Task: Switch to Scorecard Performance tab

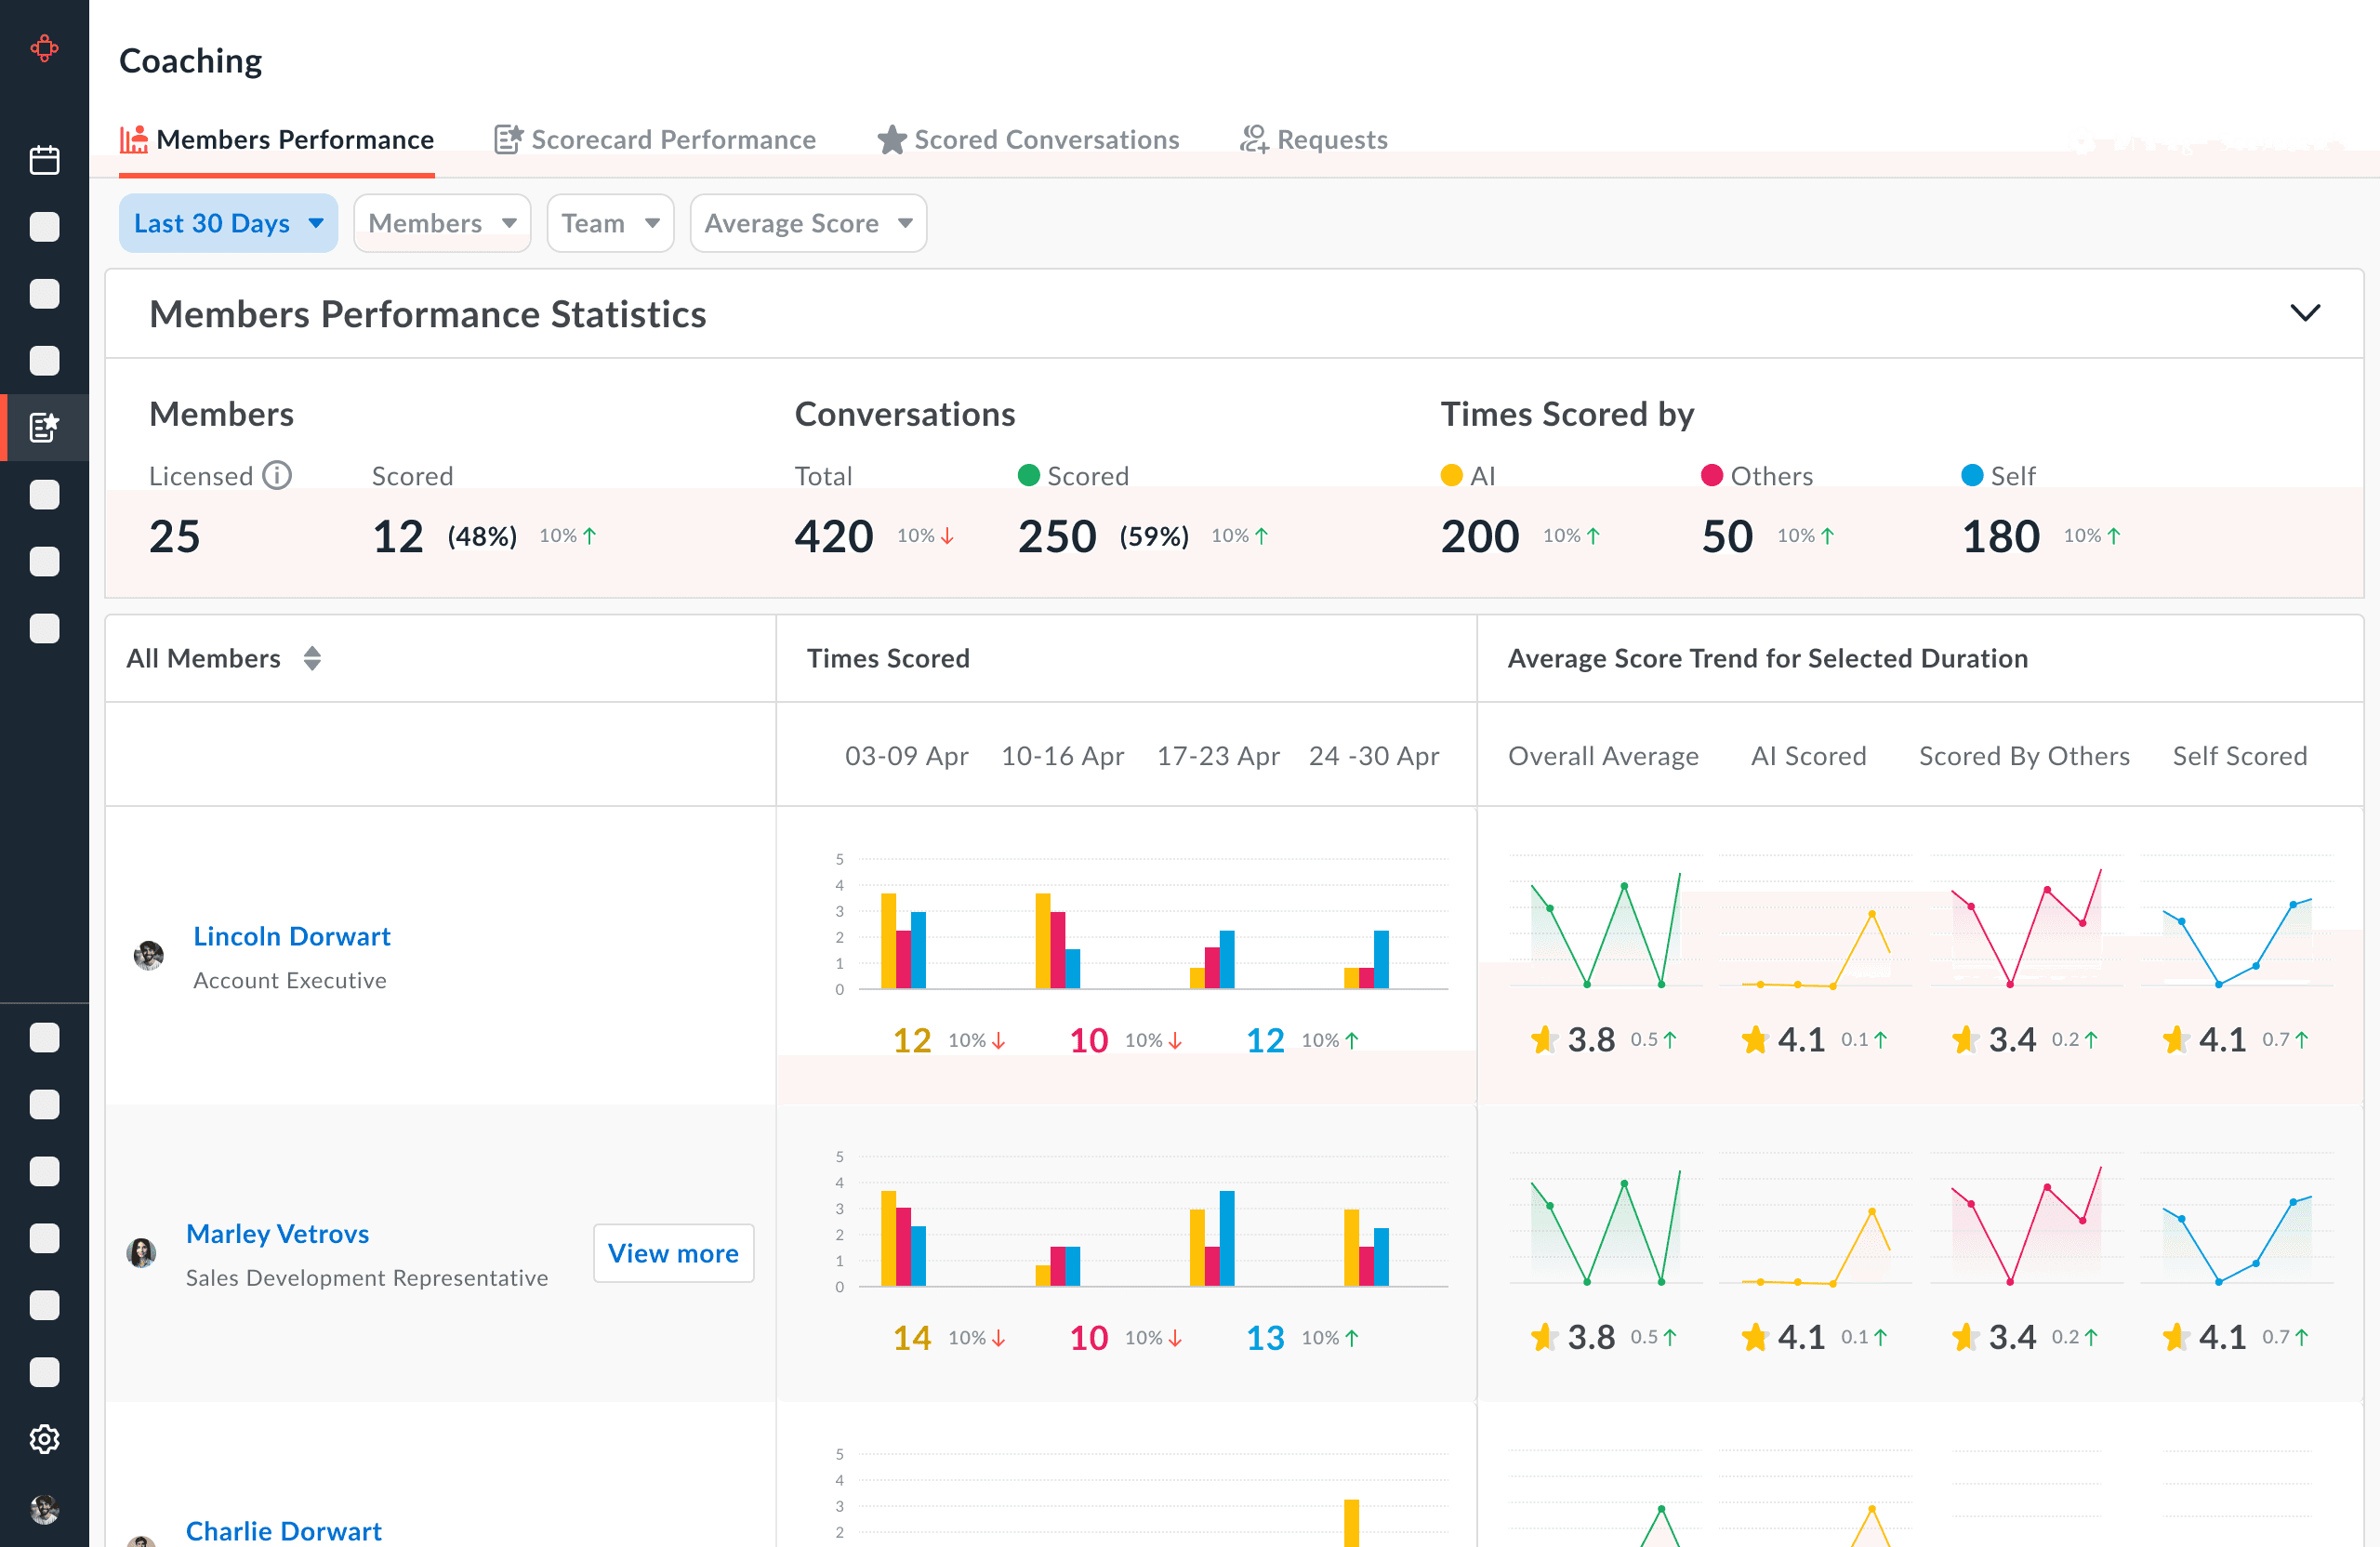Action: pos(655,139)
